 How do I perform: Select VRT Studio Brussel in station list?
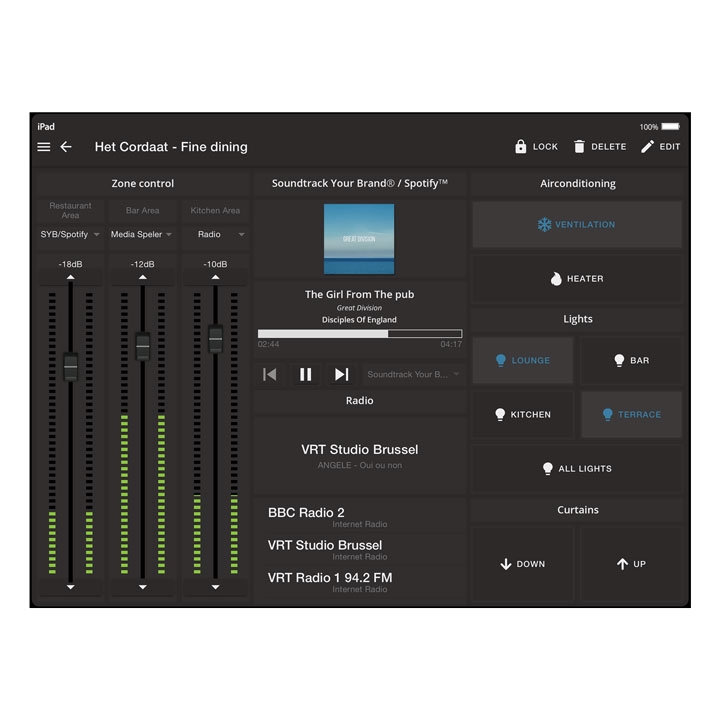(360, 549)
